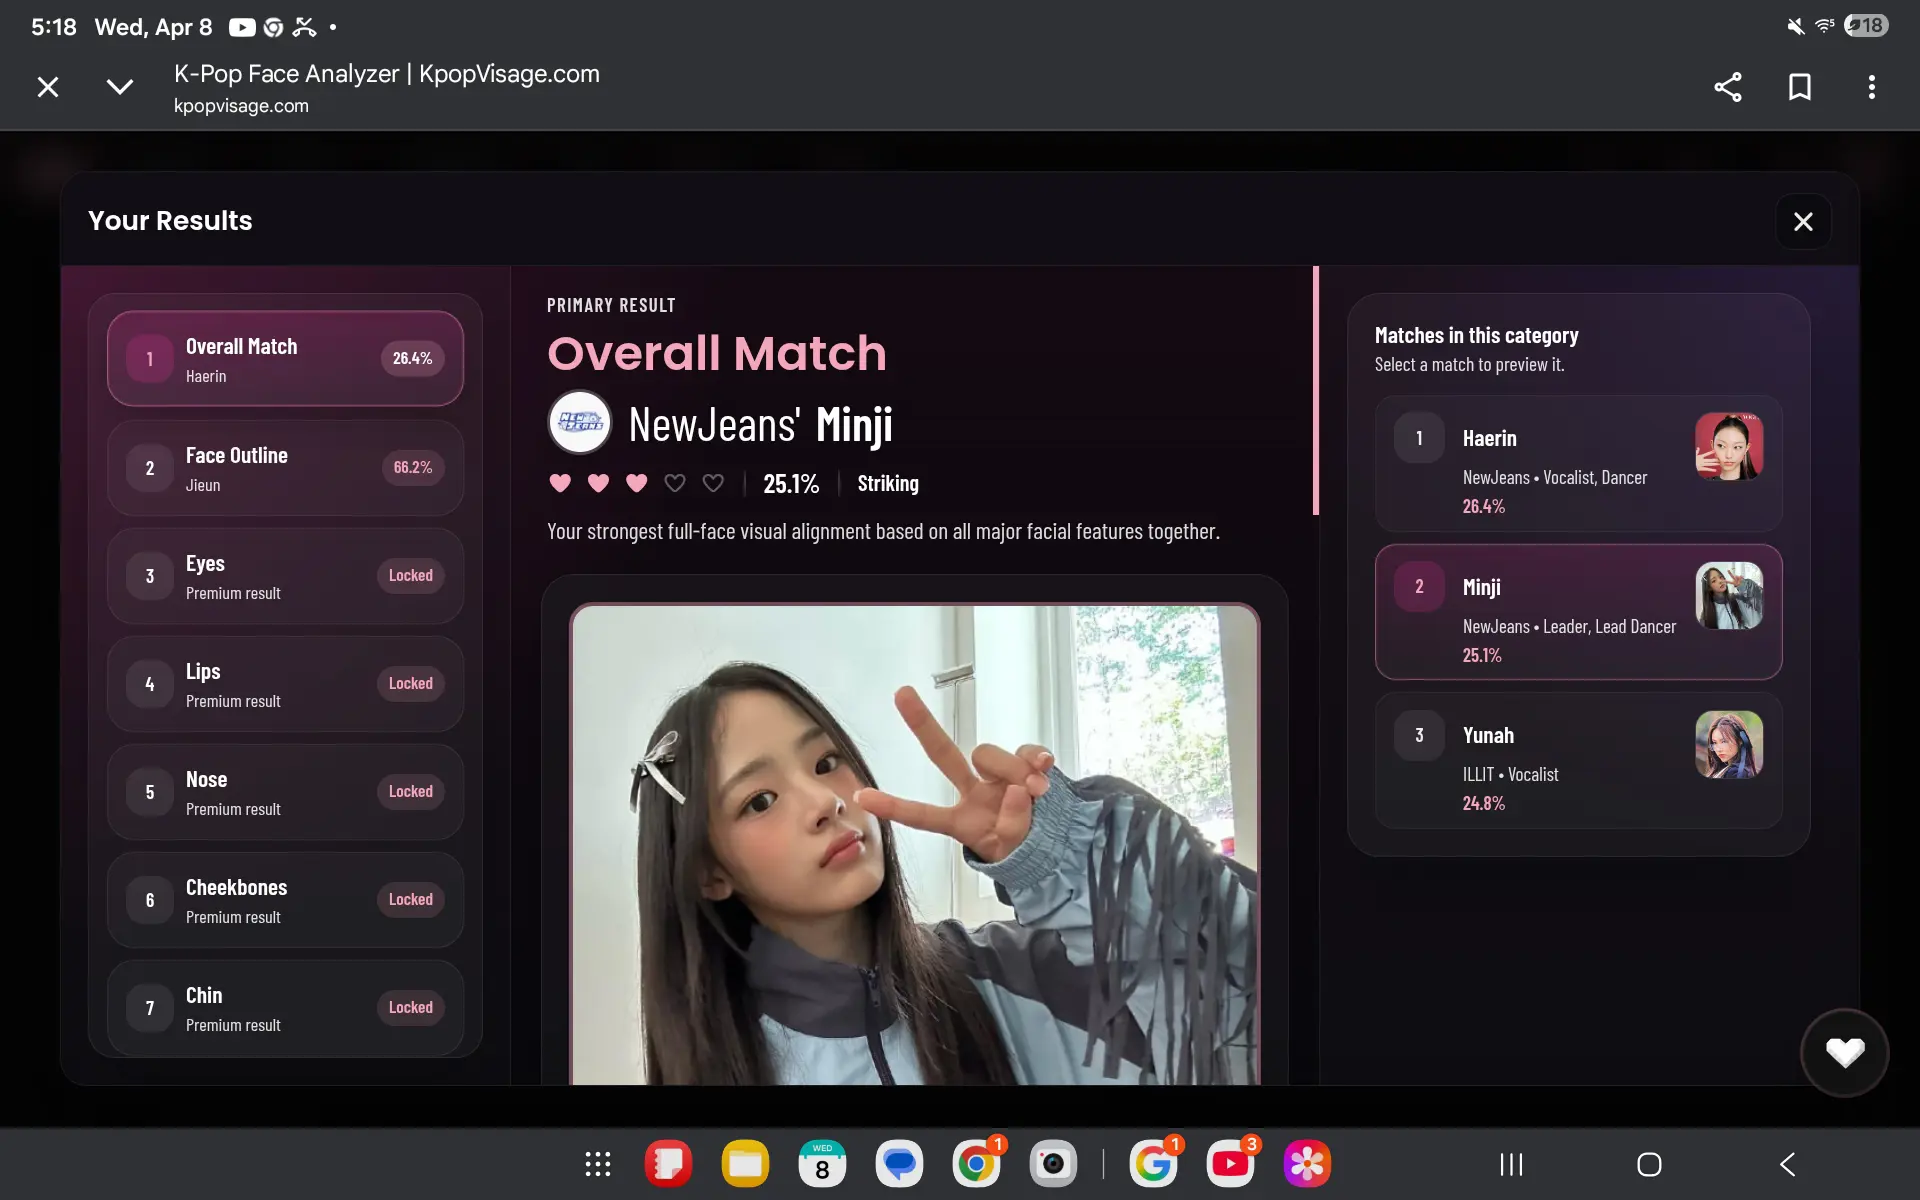Viewport: 1920px width, 1200px height.
Task: Open the Chrome app in the taskbar
Action: point(976,1164)
